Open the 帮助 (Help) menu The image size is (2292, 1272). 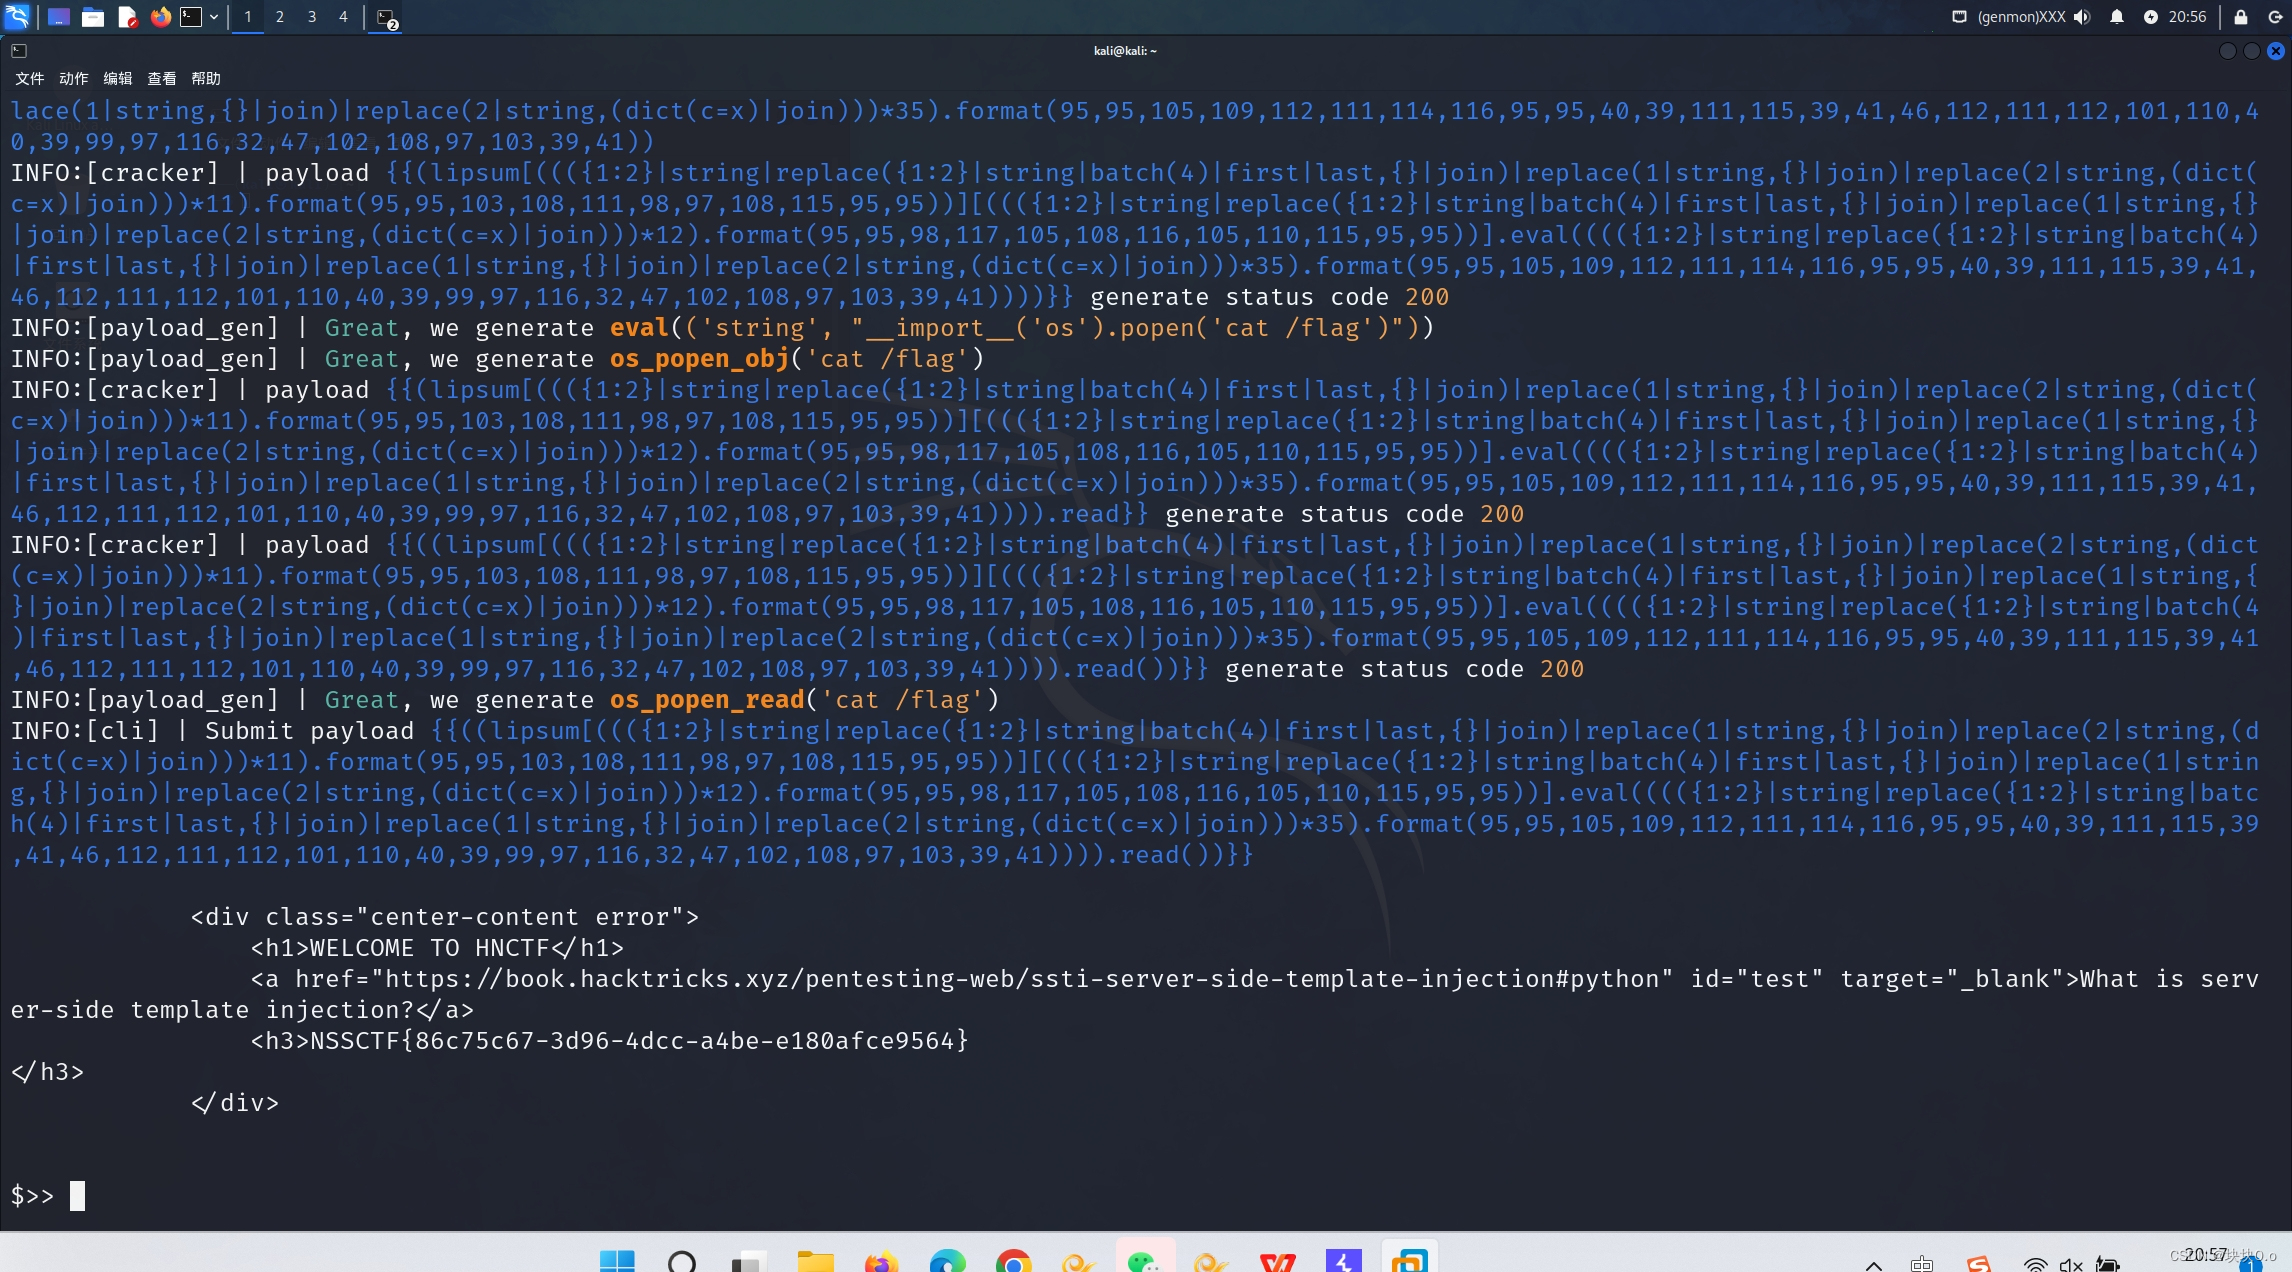tap(205, 78)
